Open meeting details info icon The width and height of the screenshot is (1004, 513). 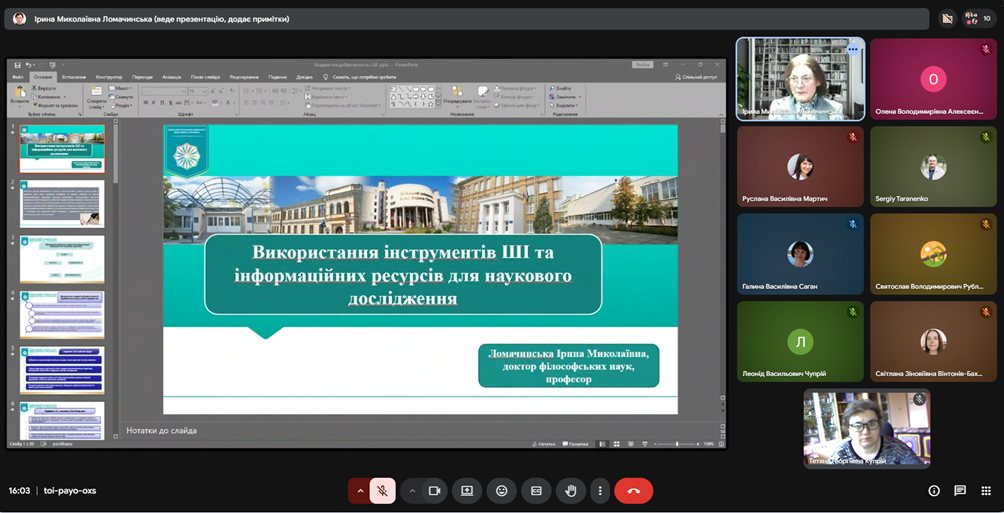click(x=934, y=491)
